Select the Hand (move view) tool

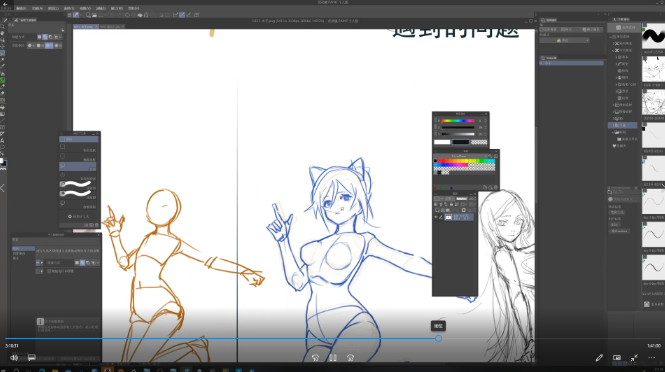tap(3, 33)
